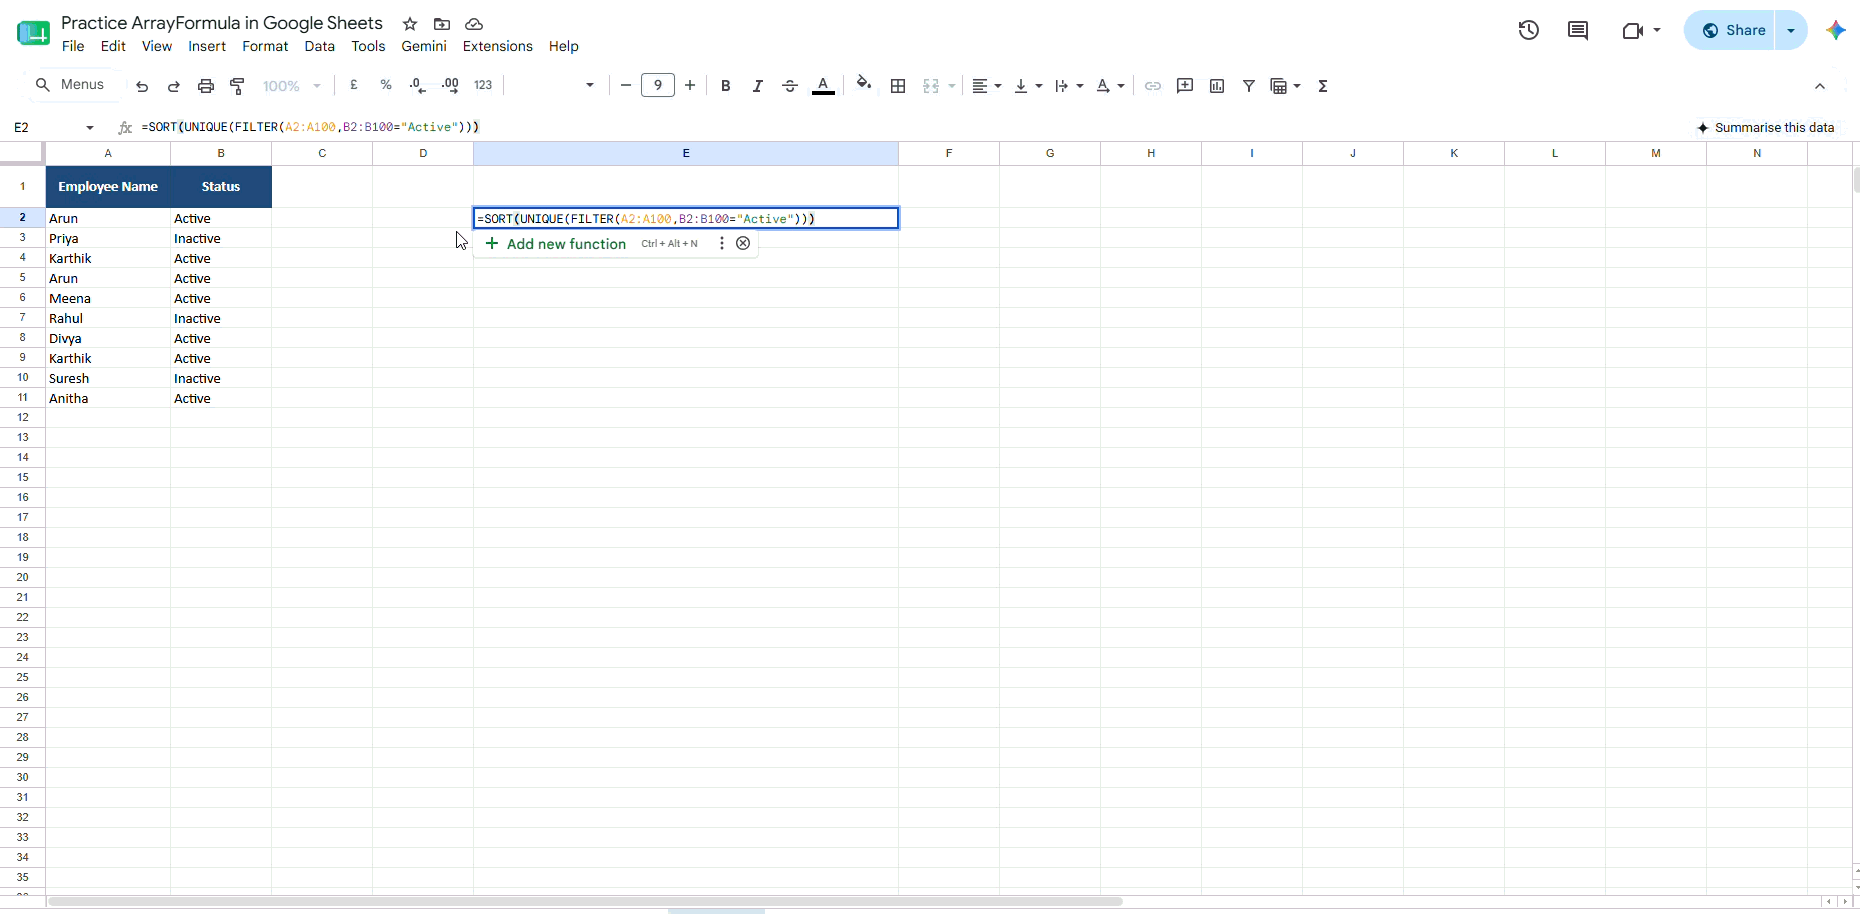Click the insert link icon
Screen dimensions: 1860x914
[x=1153, y=86]
